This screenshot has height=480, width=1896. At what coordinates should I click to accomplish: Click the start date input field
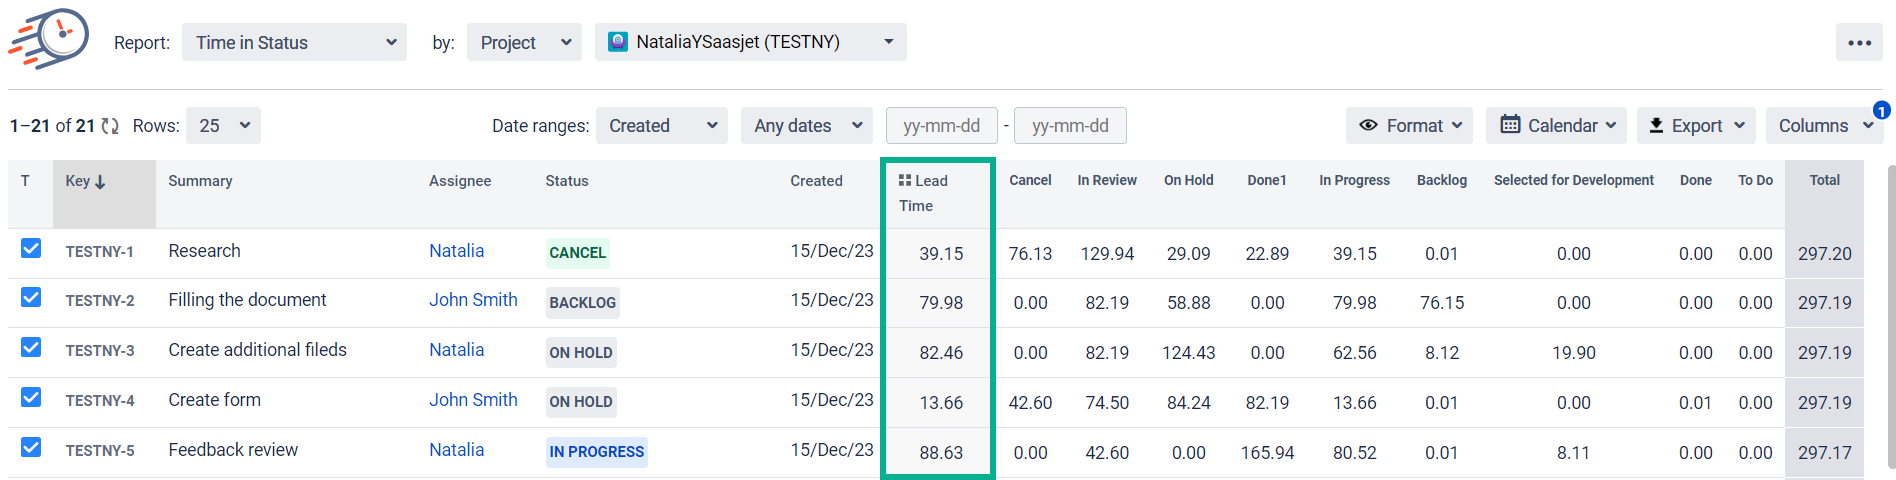(x=941, y=126)
